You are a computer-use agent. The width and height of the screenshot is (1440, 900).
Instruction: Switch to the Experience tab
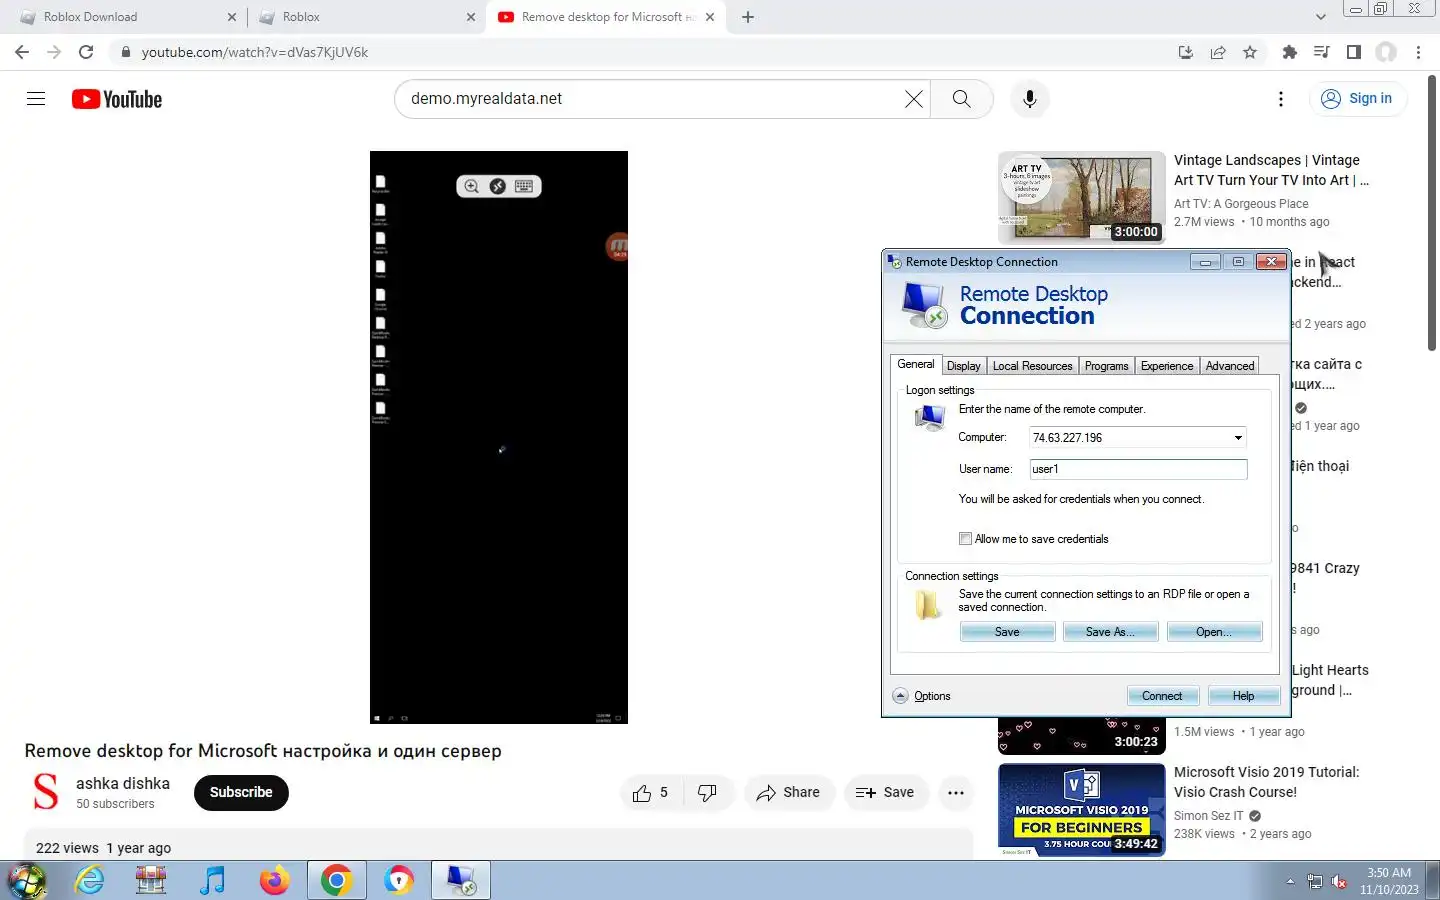[x=1167, y=366]
